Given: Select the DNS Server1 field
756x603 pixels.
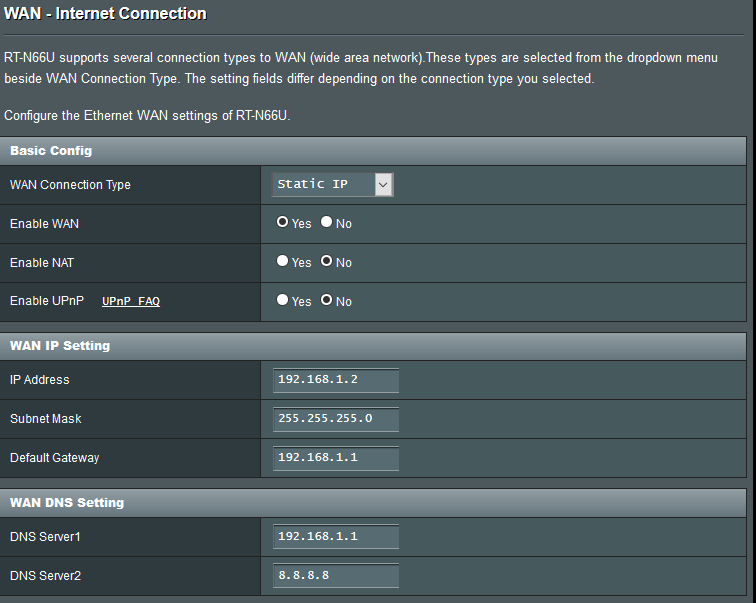Looking at the screenshot, I should click(335, 537).
